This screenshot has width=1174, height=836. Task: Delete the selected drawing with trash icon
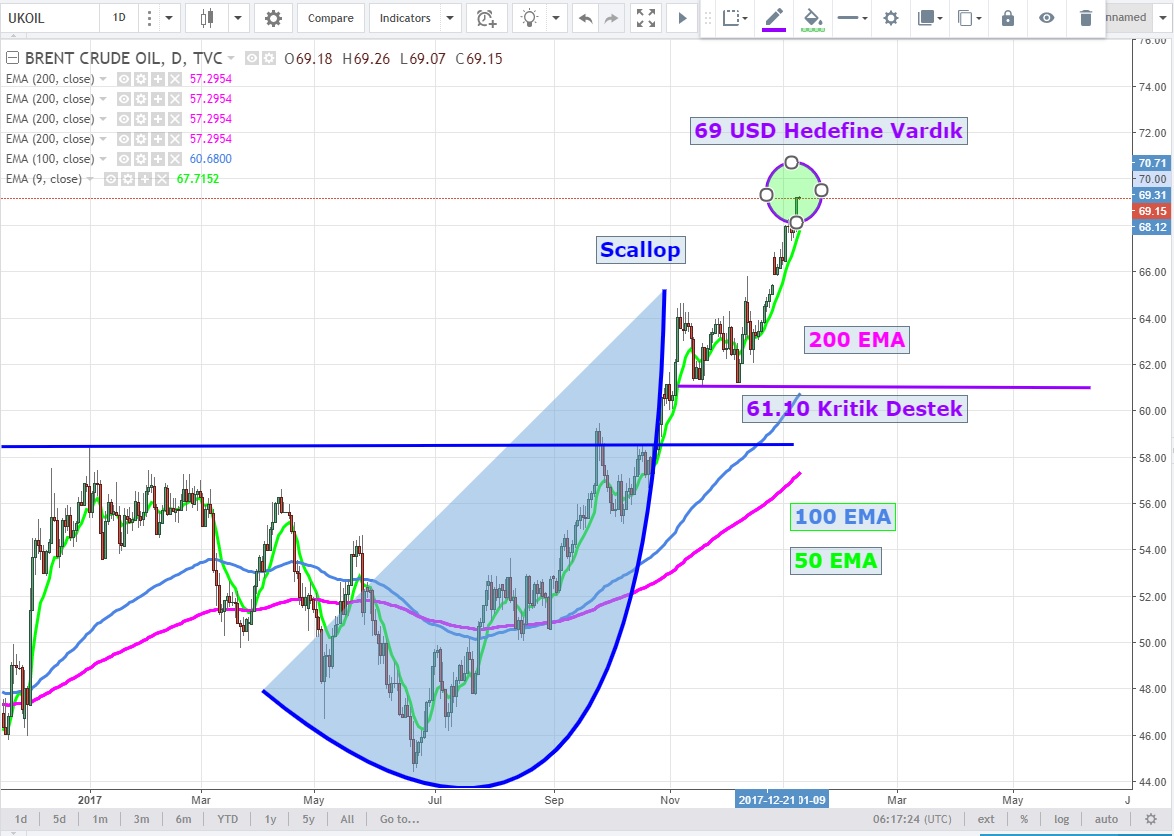pyautogui.click(x=1086, y=18)
